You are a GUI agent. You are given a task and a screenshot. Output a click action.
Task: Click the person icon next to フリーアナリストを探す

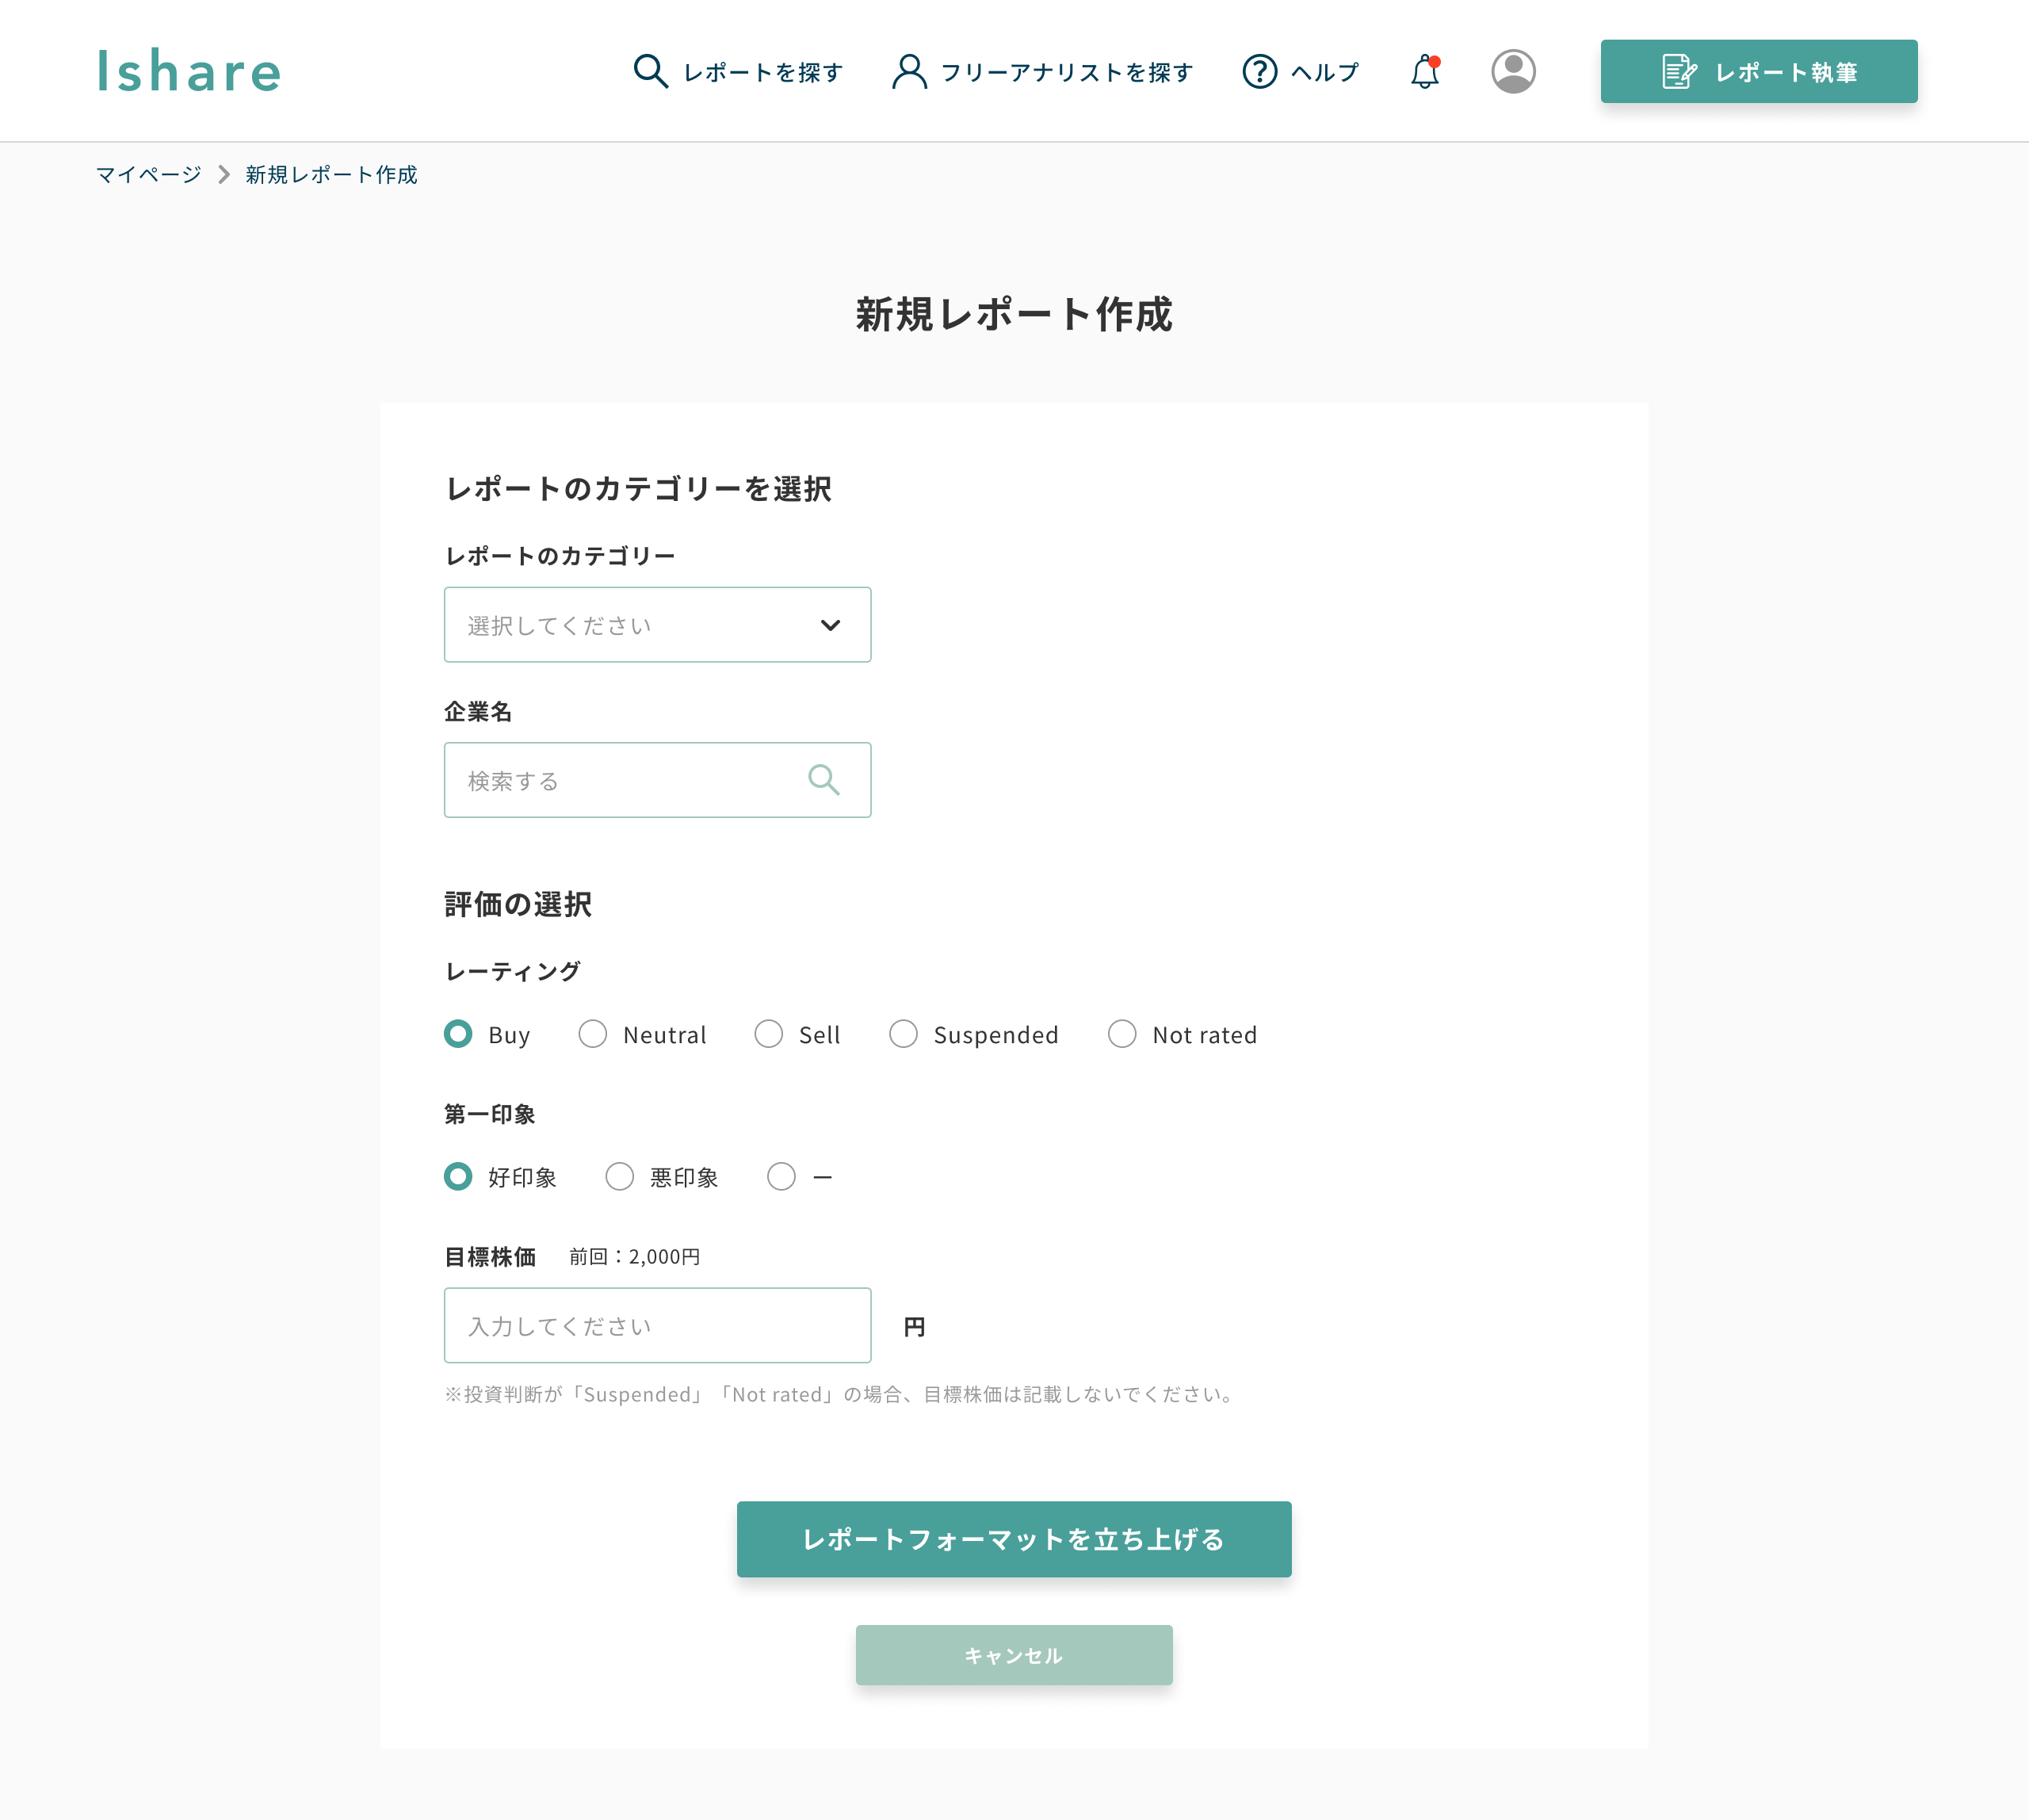tap(908, 71)
